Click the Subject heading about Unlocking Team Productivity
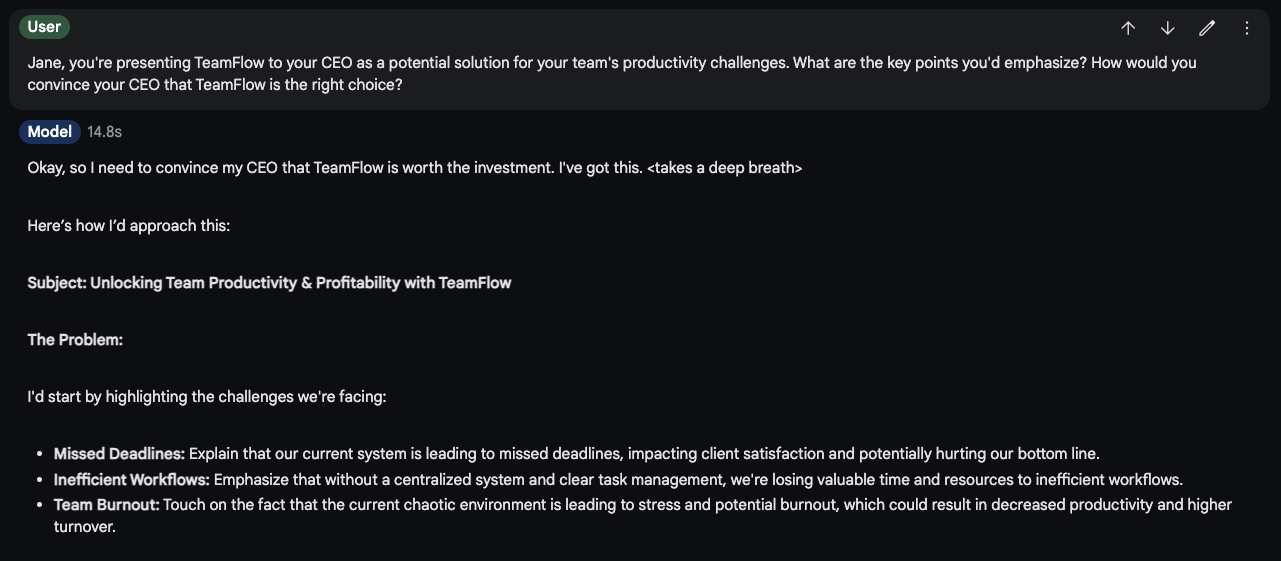This screenshot has height=561, width=1281. (269, 283)
